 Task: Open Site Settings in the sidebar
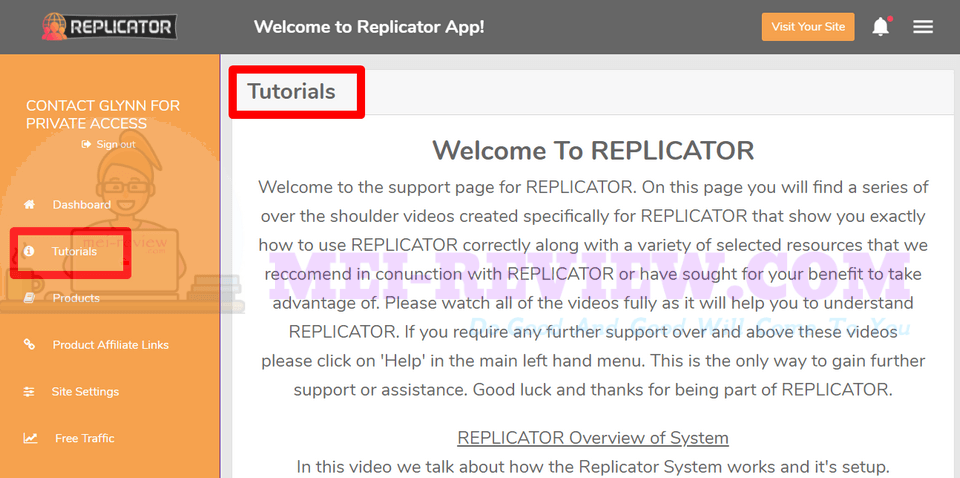(85, 392)
